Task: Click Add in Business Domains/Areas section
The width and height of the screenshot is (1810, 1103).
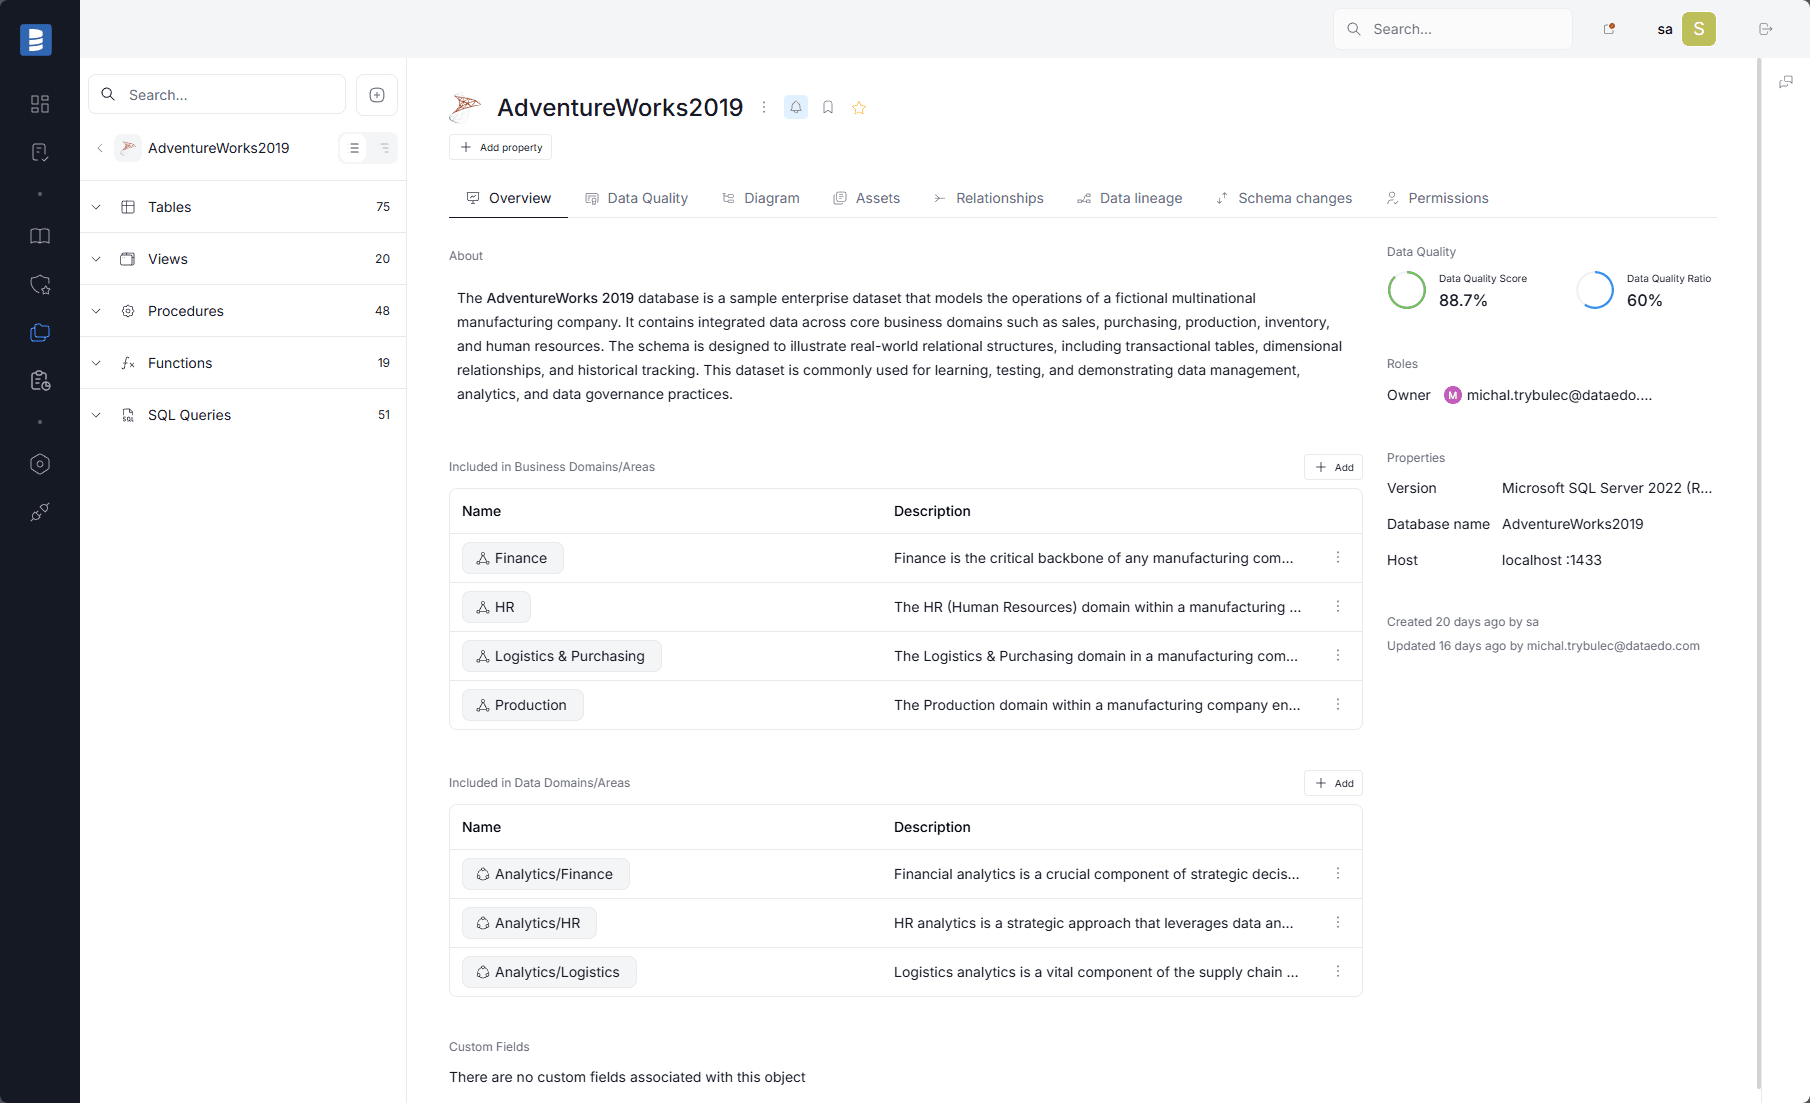Action: point(1333,467)
